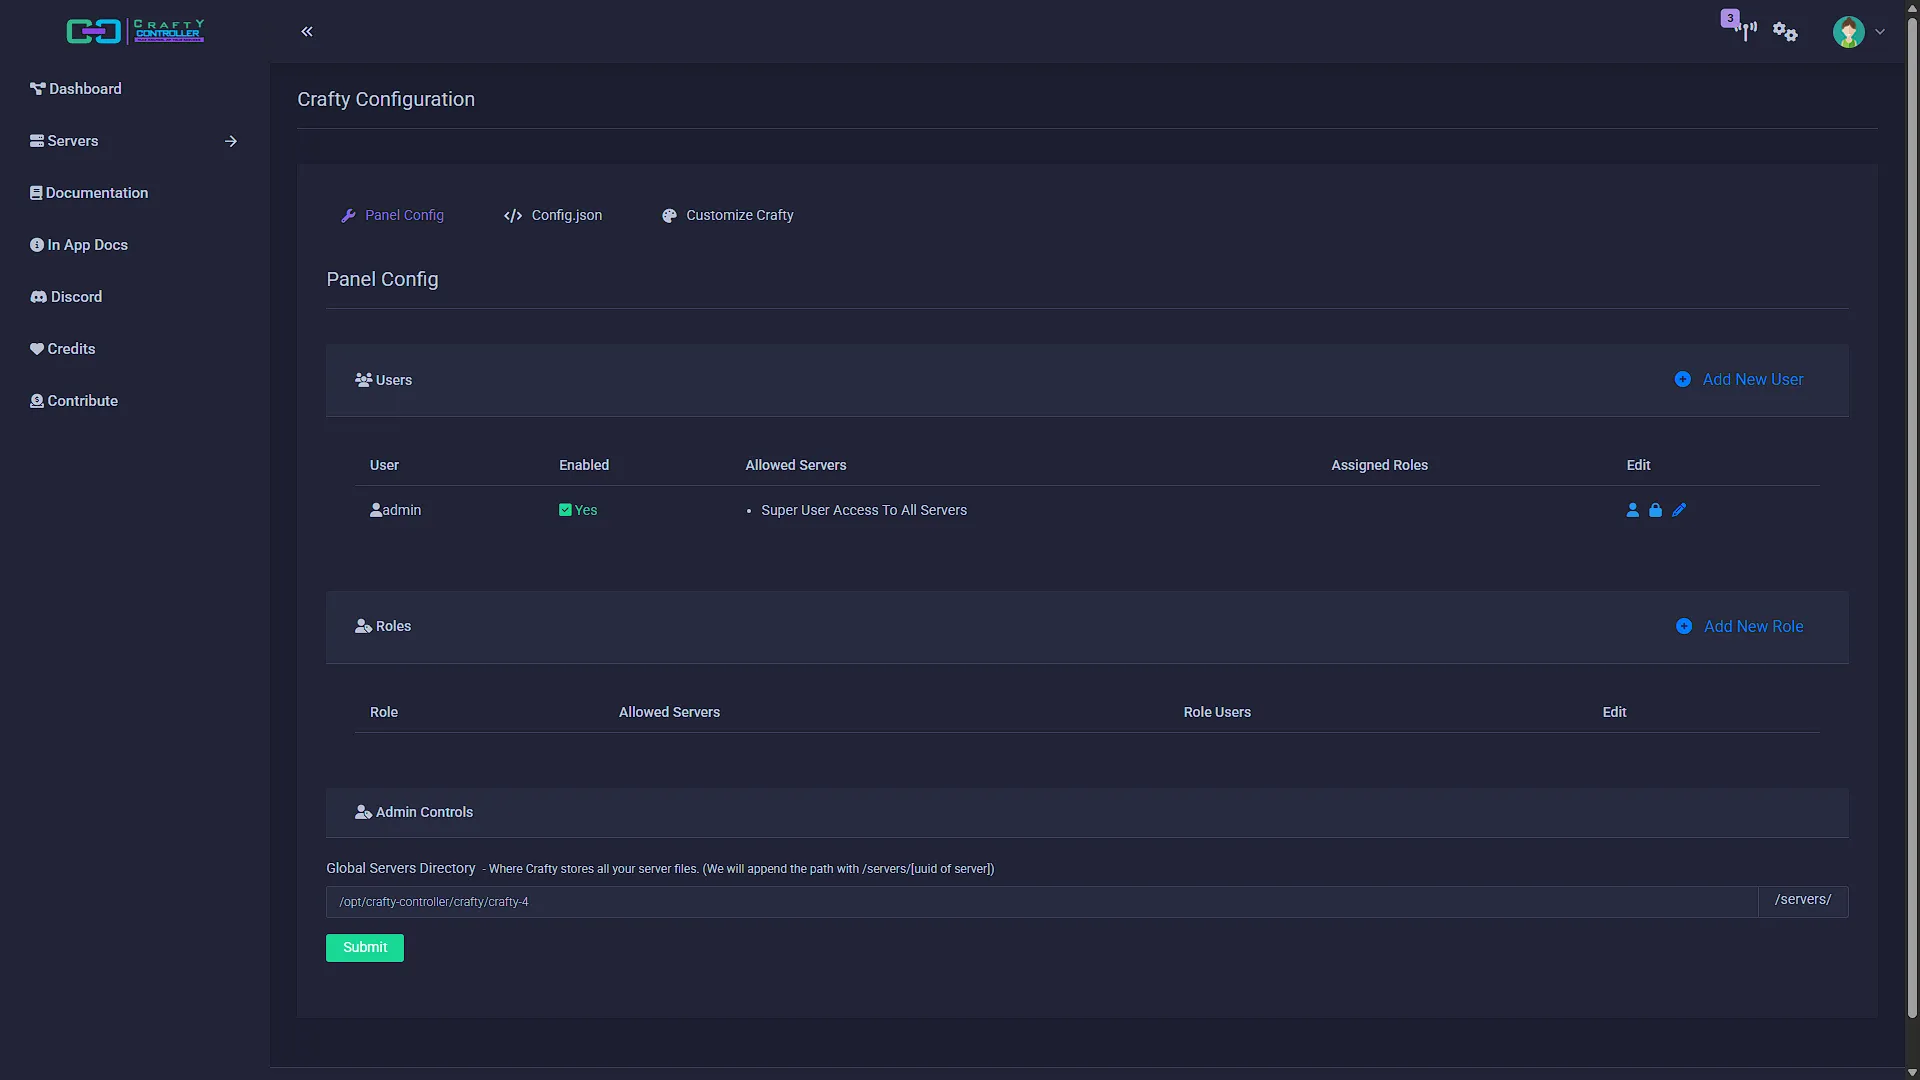1920x1080 pixels.
Task: Click the lock icon for admin user
Action: (x=1656, y=510)
